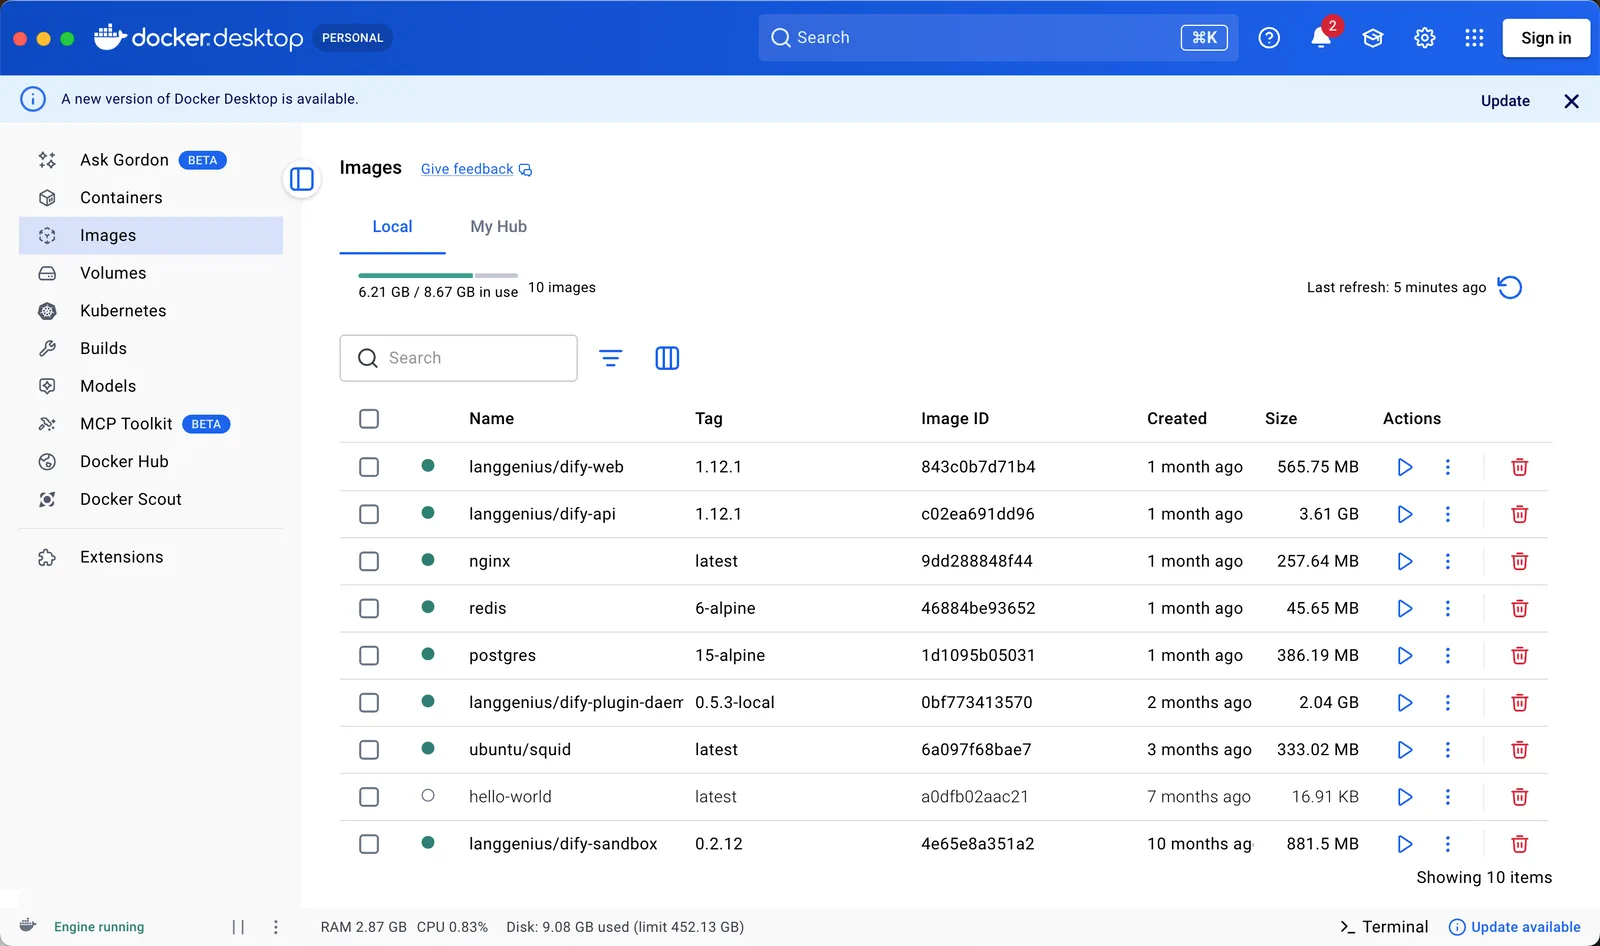Open Kubernetes in the sidebar

[x=151, y=311]
